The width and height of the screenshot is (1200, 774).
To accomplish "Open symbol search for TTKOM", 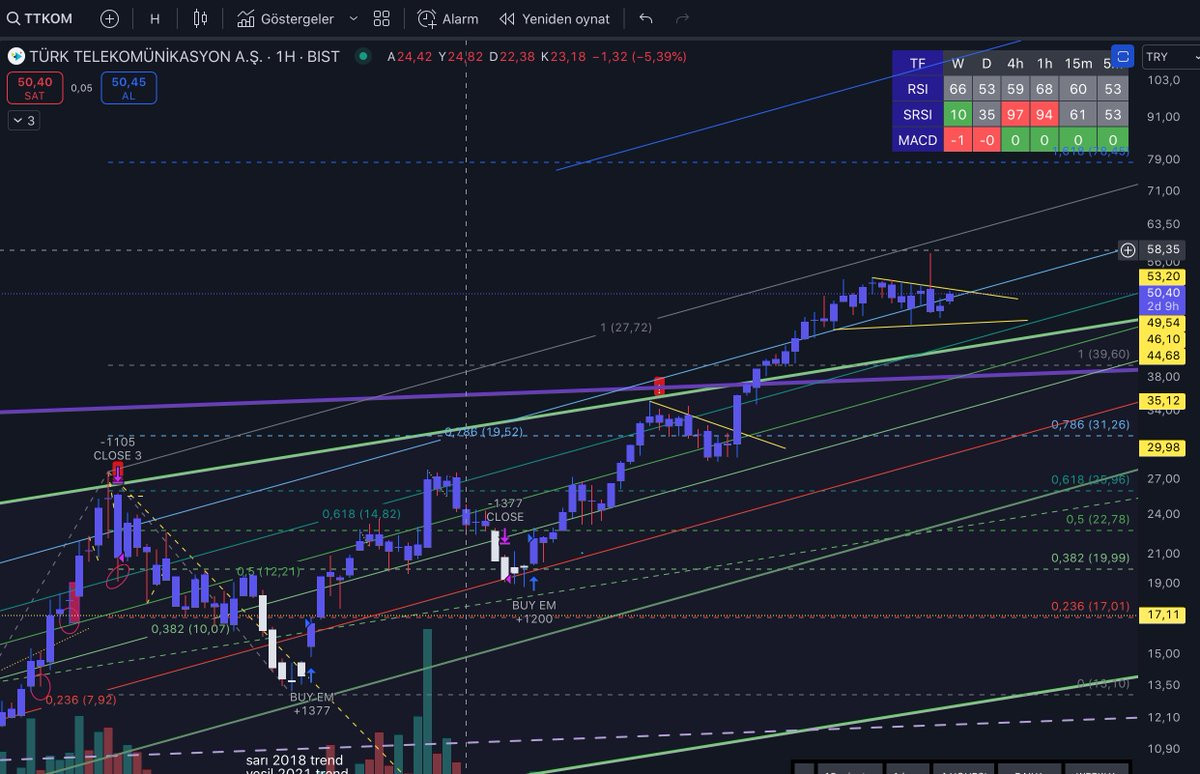I will pos(38,18).
